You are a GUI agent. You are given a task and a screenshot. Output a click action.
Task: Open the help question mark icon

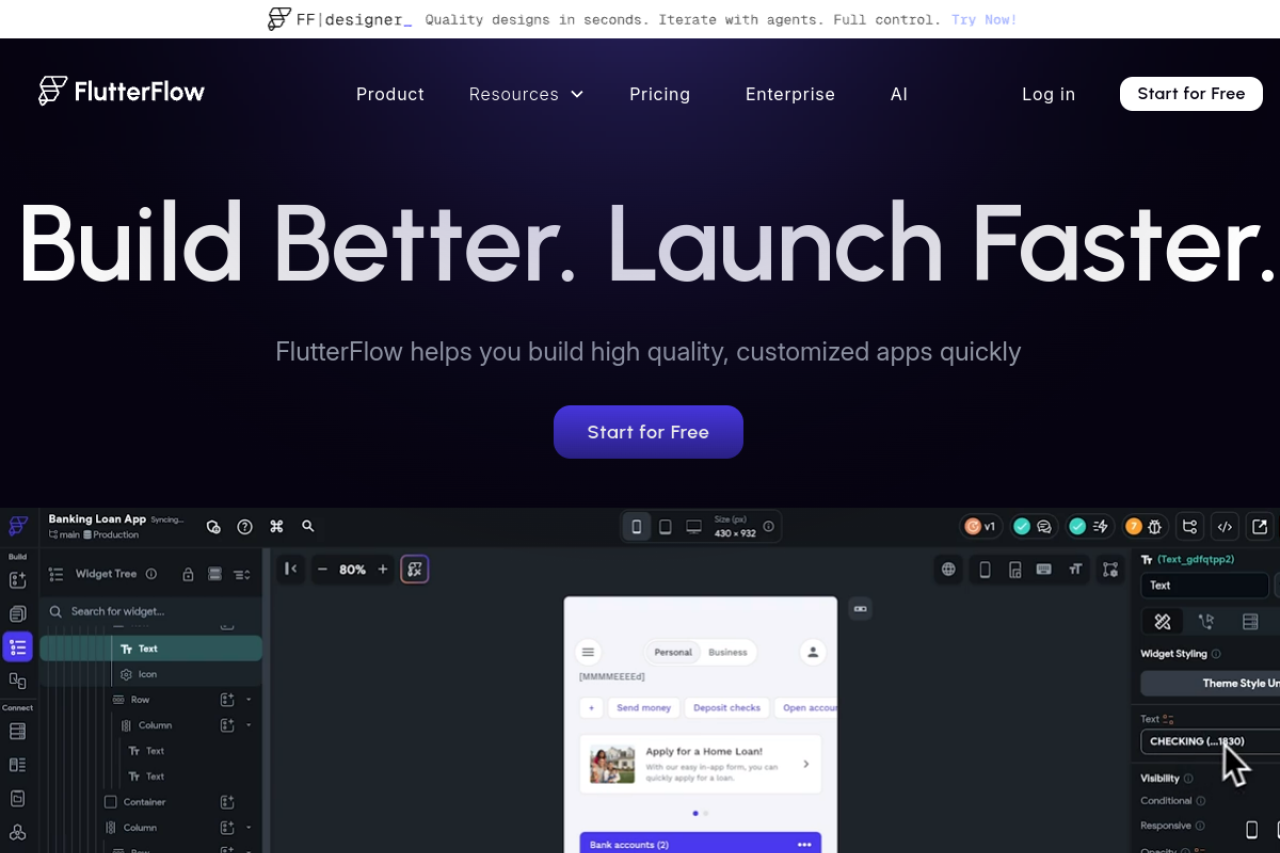coord(245,526)
